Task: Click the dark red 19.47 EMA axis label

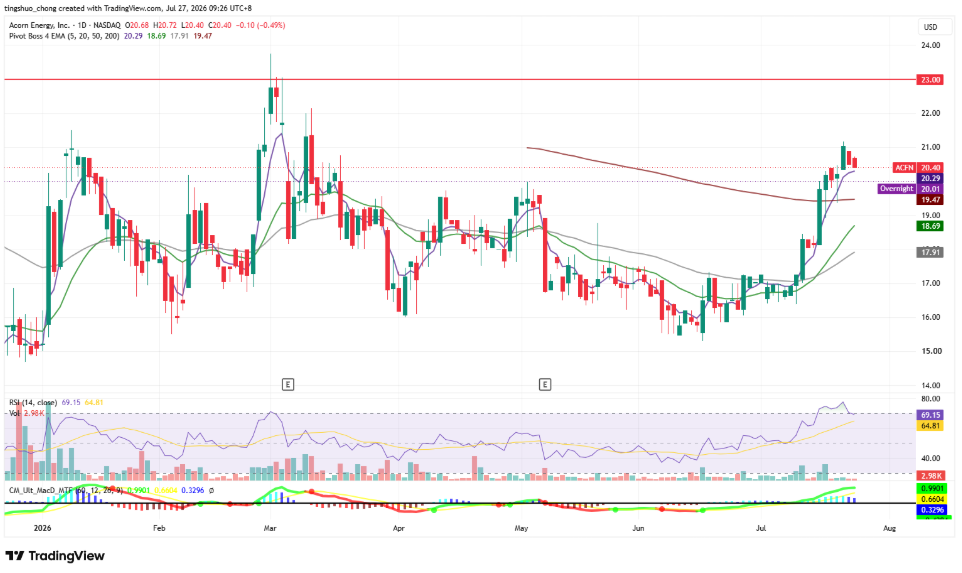Action: click(930, 200)
